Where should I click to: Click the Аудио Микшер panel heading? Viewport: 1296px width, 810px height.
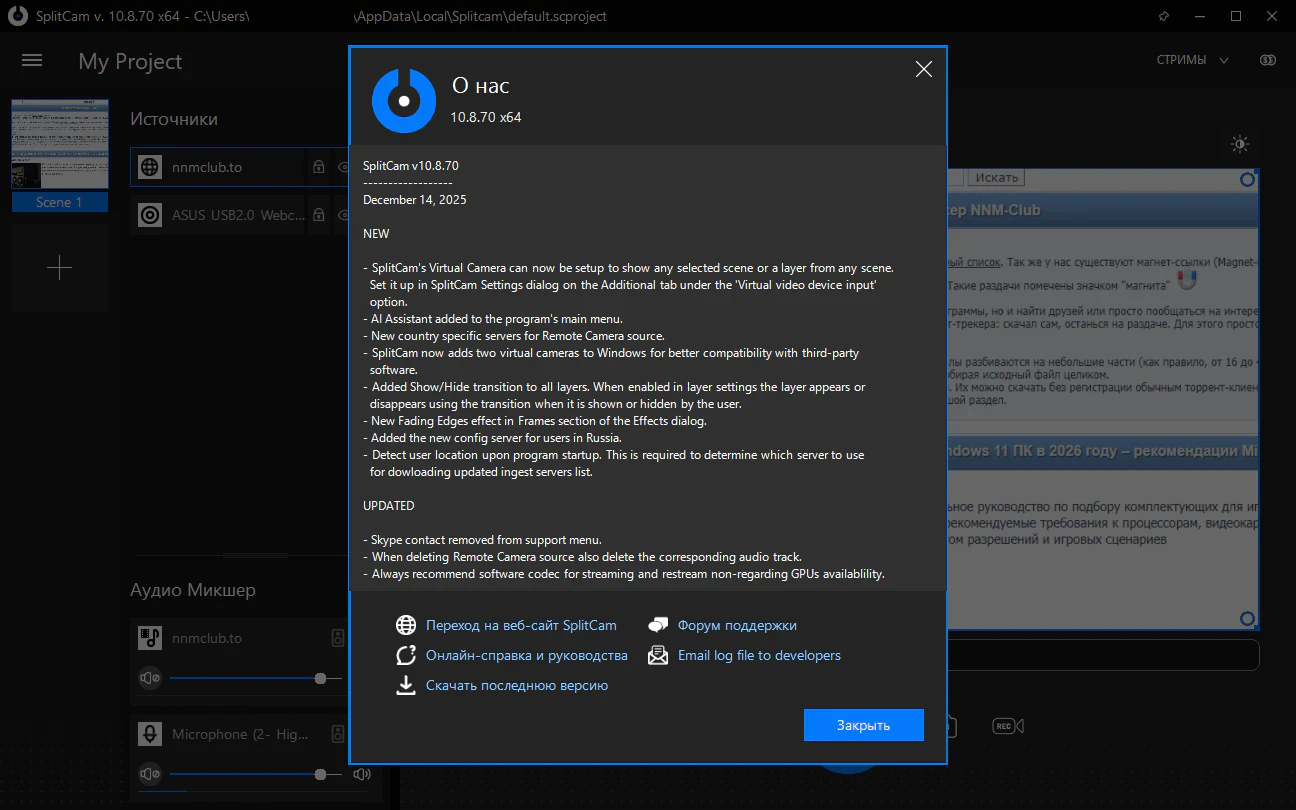[x=193, y=590]
